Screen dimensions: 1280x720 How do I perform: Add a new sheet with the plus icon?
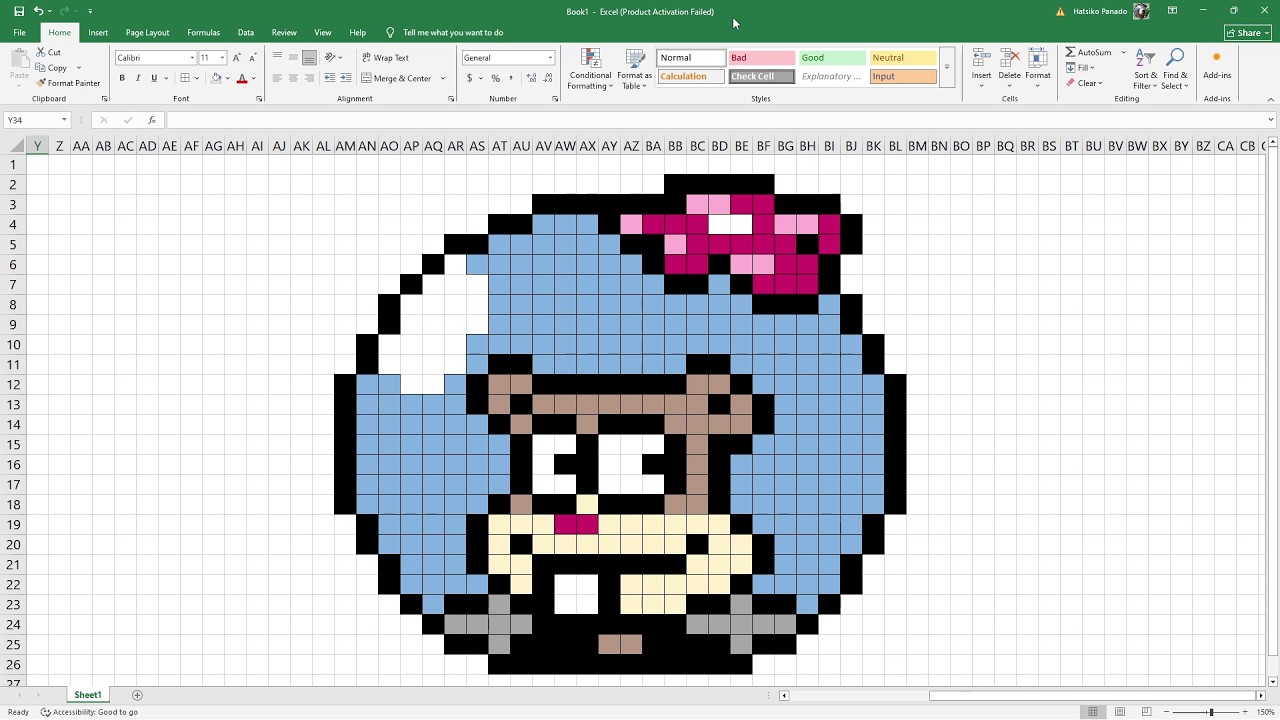(137, 695)
